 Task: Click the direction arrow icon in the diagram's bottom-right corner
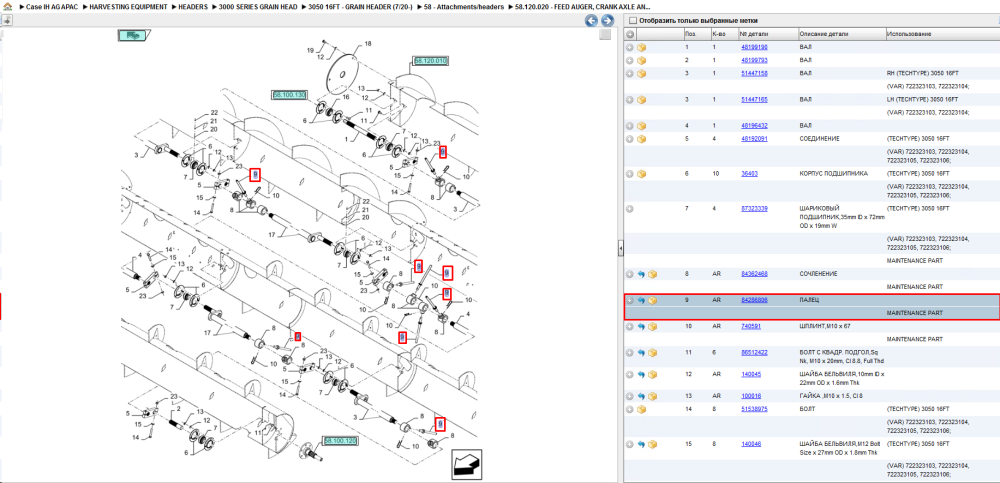pos(468,464)
